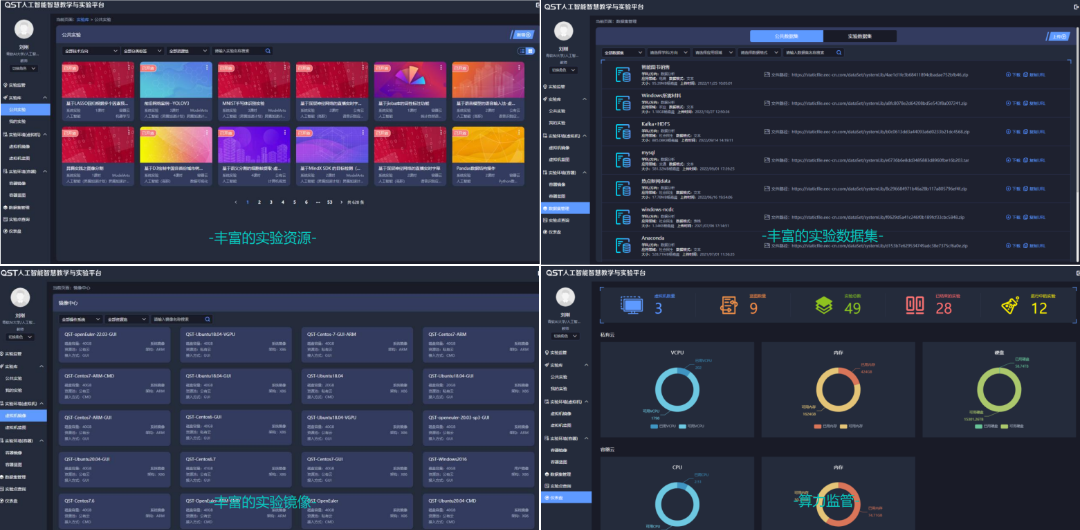1080x530 pixels.
Task: Open second filter dropdown in 镜像中心 panel
Action: [126, 319]
